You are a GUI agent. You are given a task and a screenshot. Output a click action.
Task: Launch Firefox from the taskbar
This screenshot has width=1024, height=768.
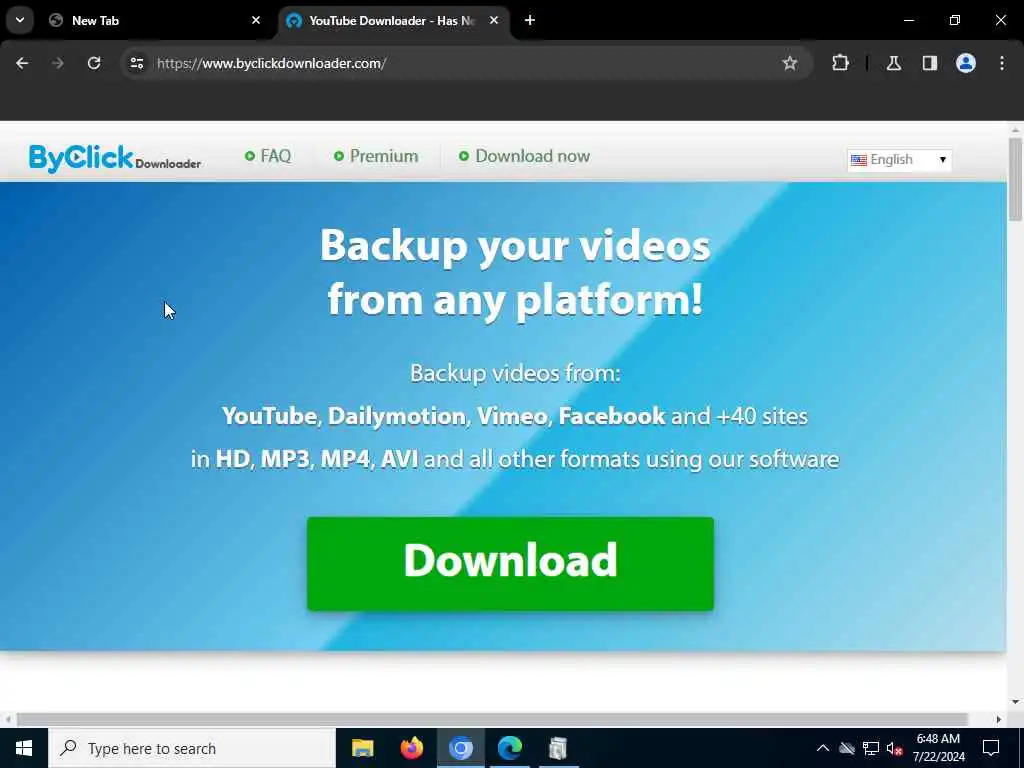click(411, 748)
